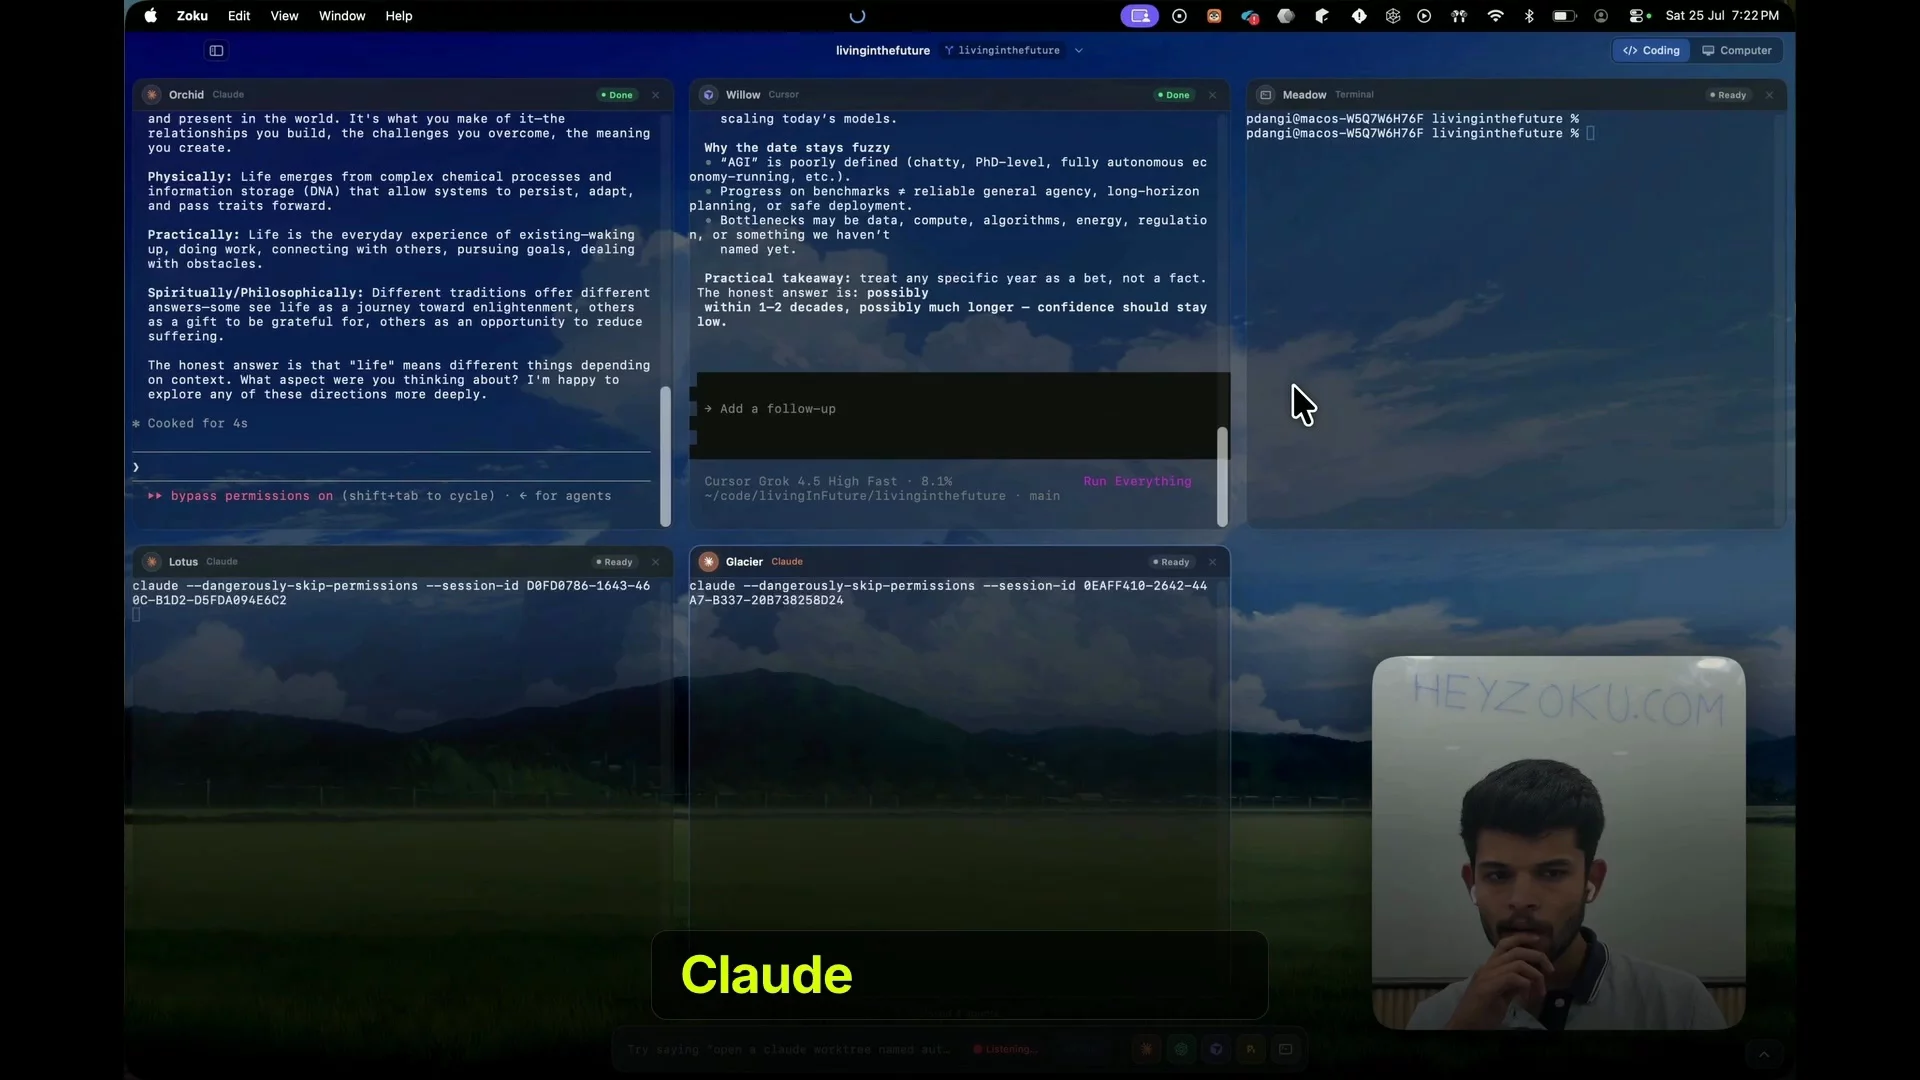Click the Glacier pane Claude icon
The width and height of the screenshot is (1920, 1080).
(x=709, y=562)
